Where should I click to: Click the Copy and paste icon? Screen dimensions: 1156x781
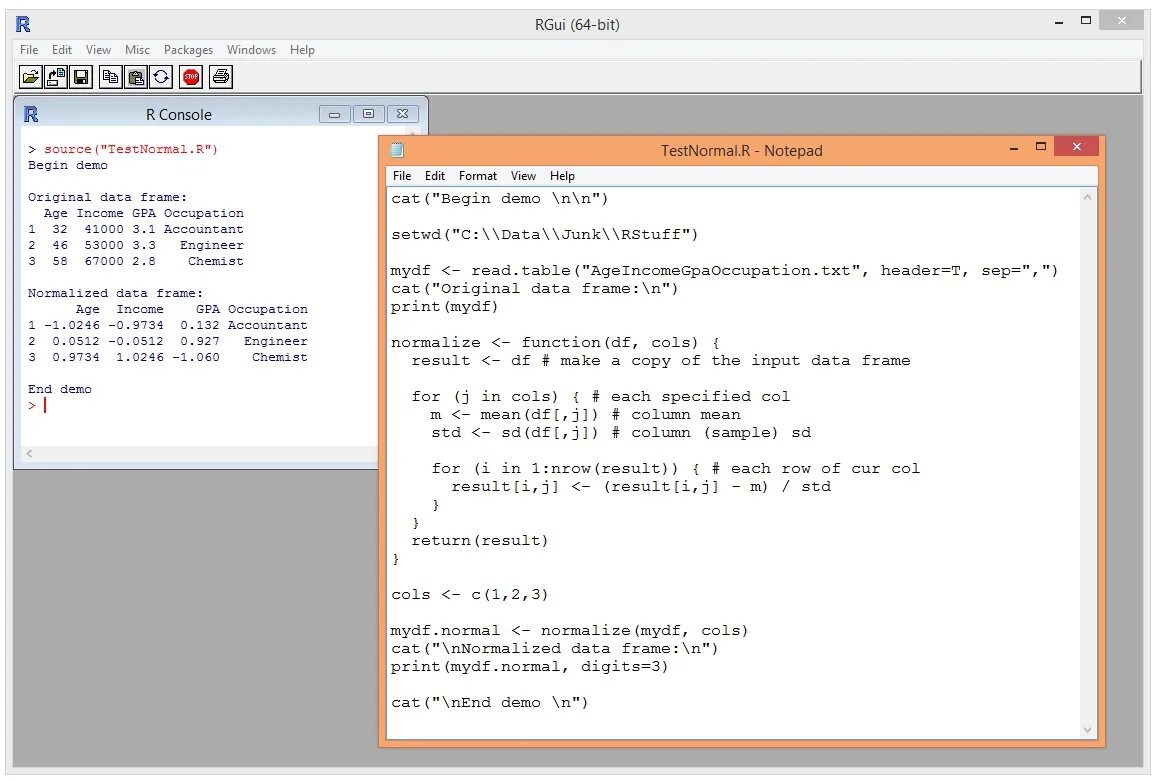coord(161,77)
